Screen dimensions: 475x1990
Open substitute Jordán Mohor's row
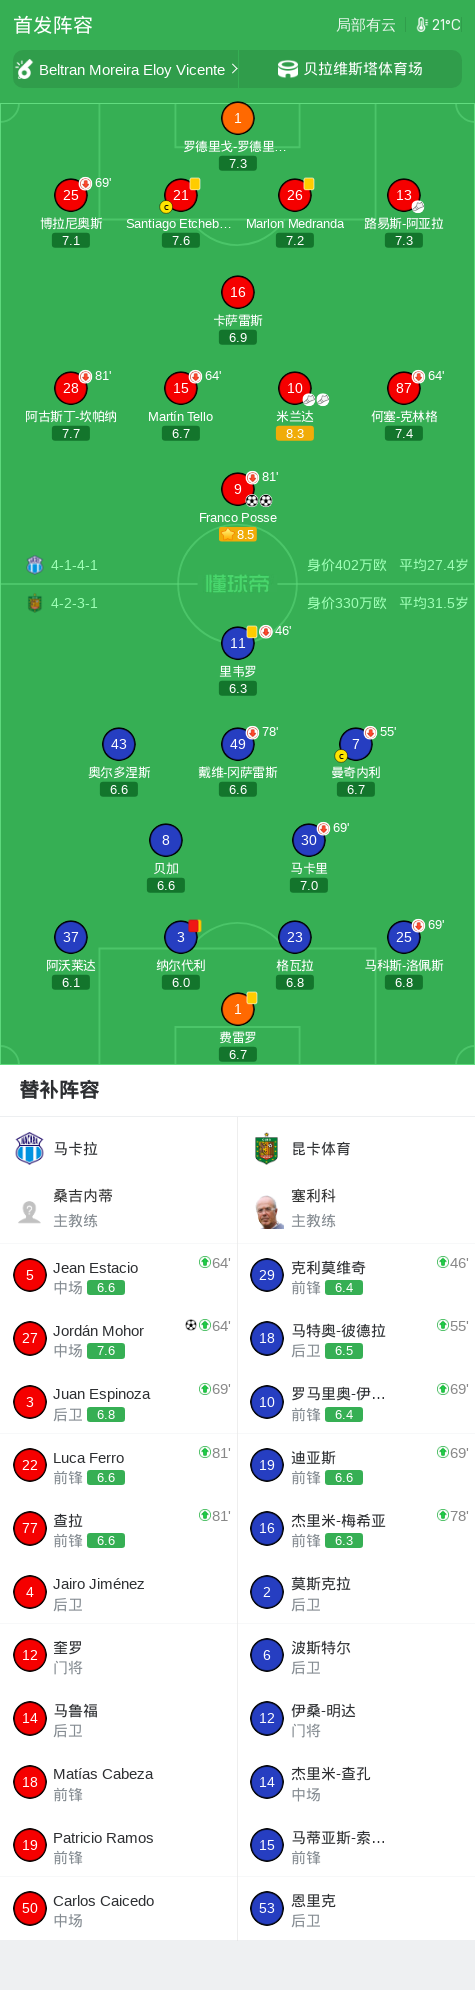(118, 1339)
